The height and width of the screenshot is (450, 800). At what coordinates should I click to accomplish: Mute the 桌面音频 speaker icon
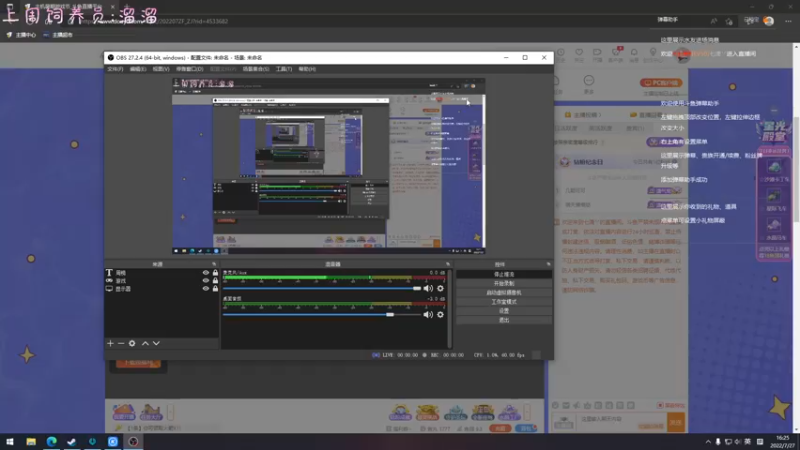(428, 315)
